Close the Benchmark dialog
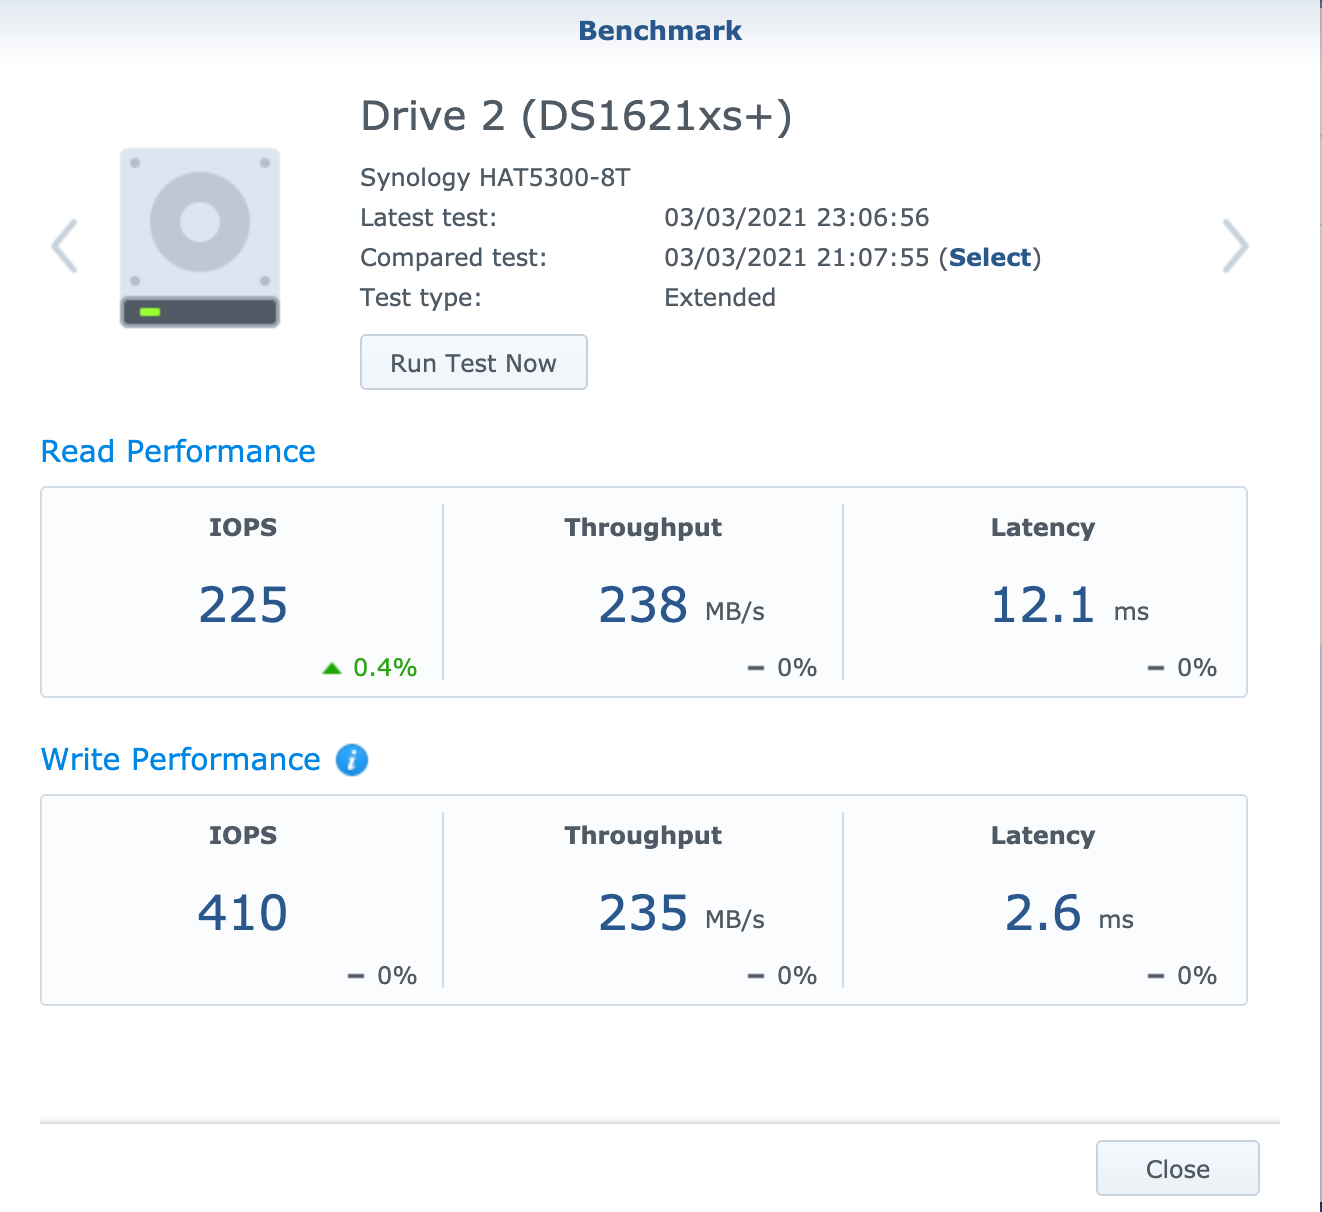Screen dimensions: 1322x1212 (x=1178, y=1168)
